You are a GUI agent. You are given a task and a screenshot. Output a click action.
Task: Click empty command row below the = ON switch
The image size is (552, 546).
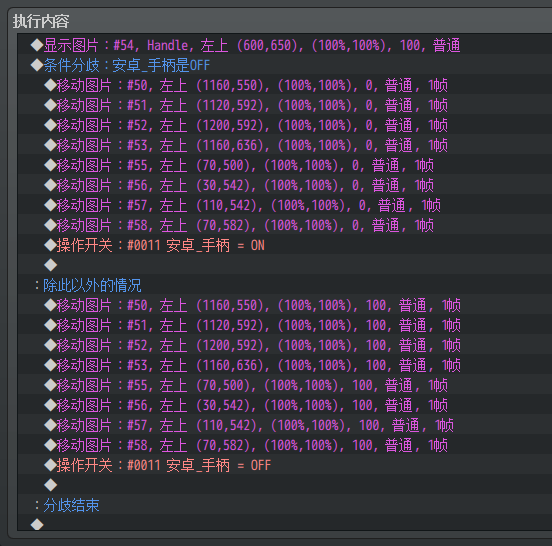coord(284,265)
